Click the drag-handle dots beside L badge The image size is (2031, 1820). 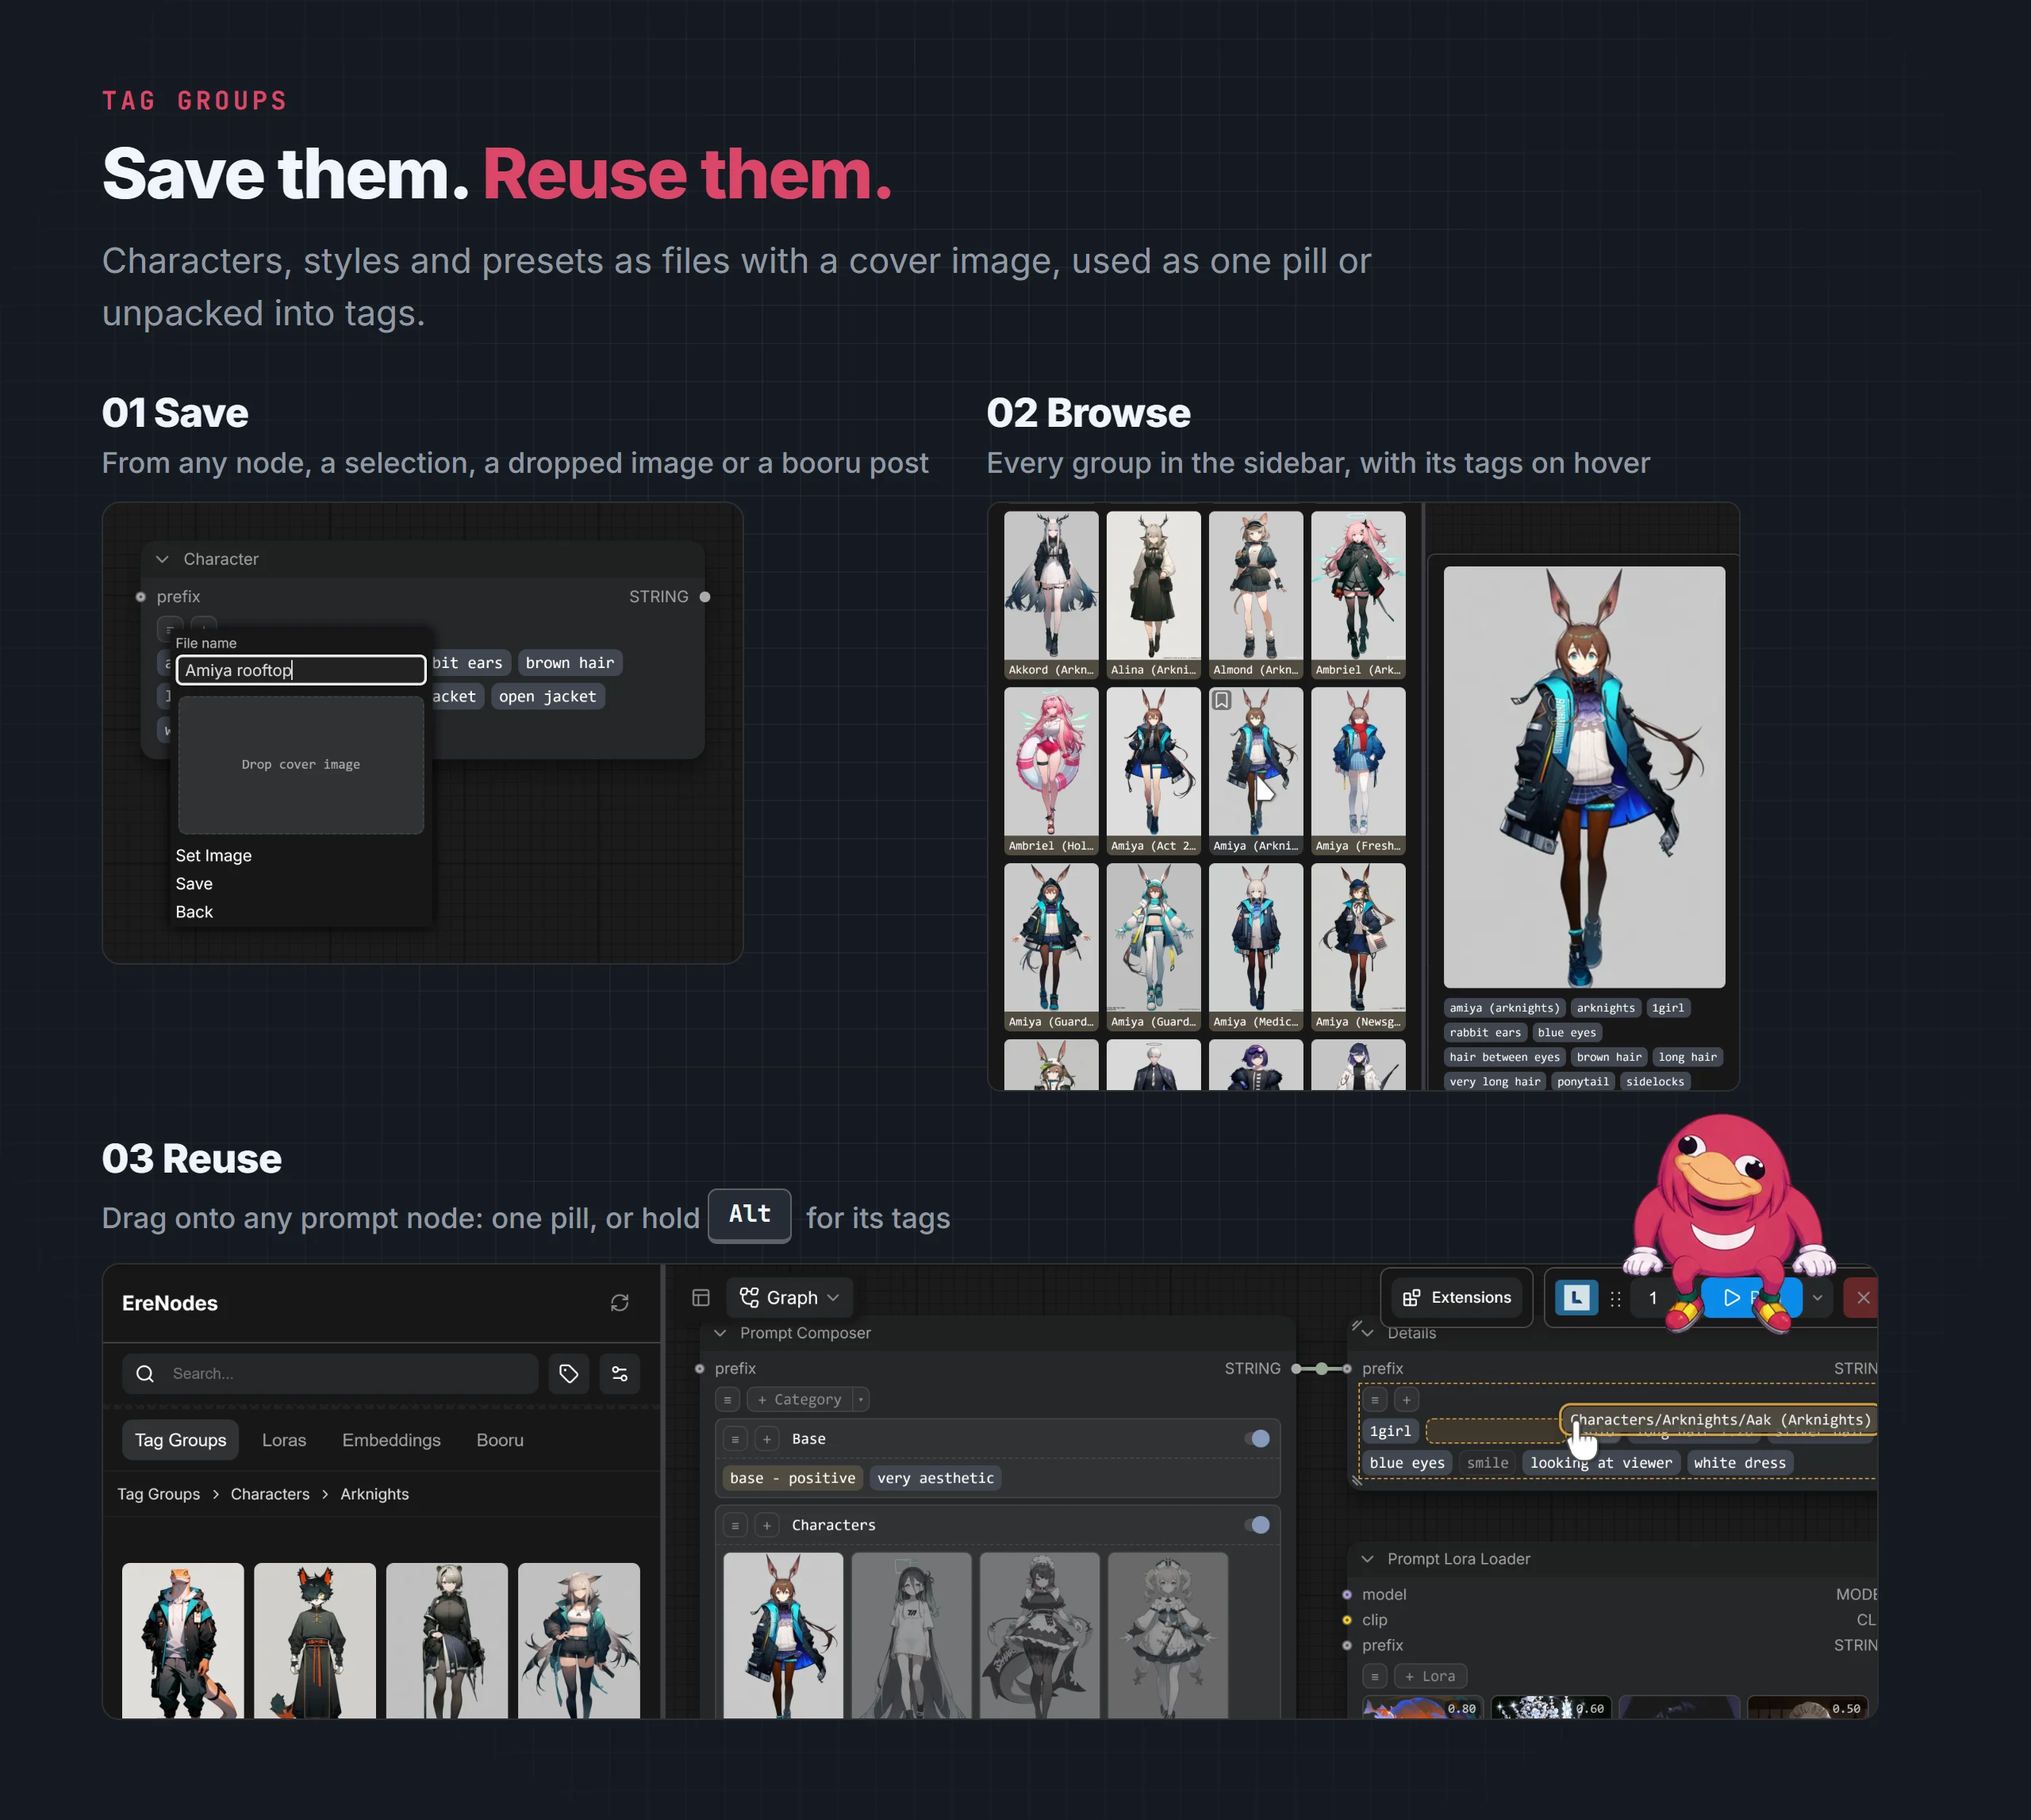[x=1615, y=1298]
